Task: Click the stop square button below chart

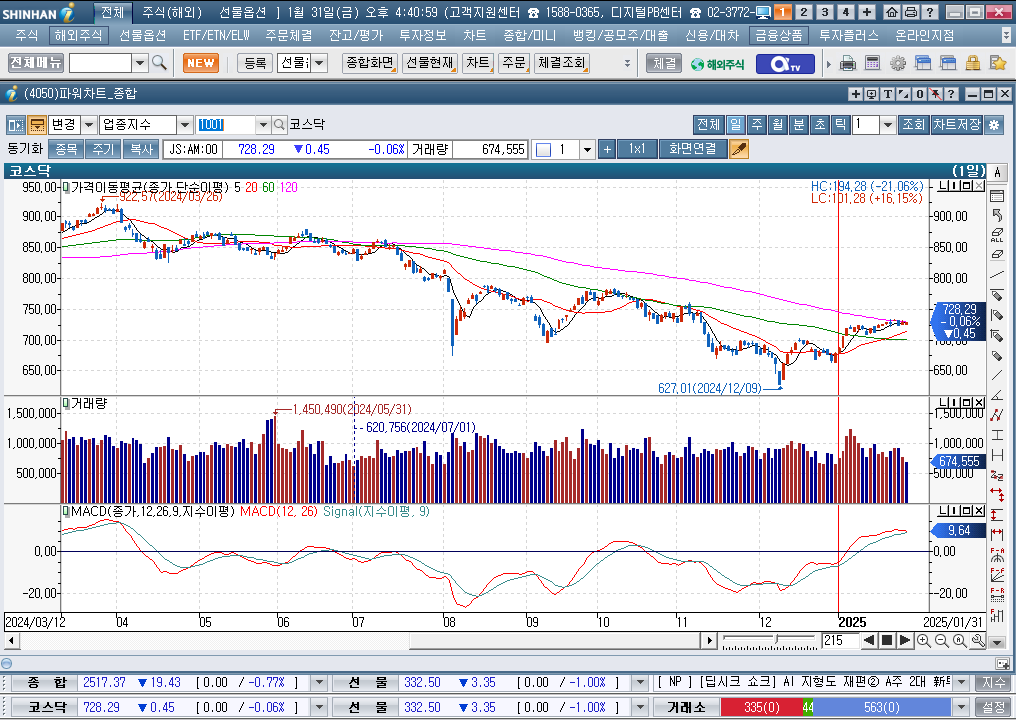Action: pyautogui.click(x=887, y=641)
